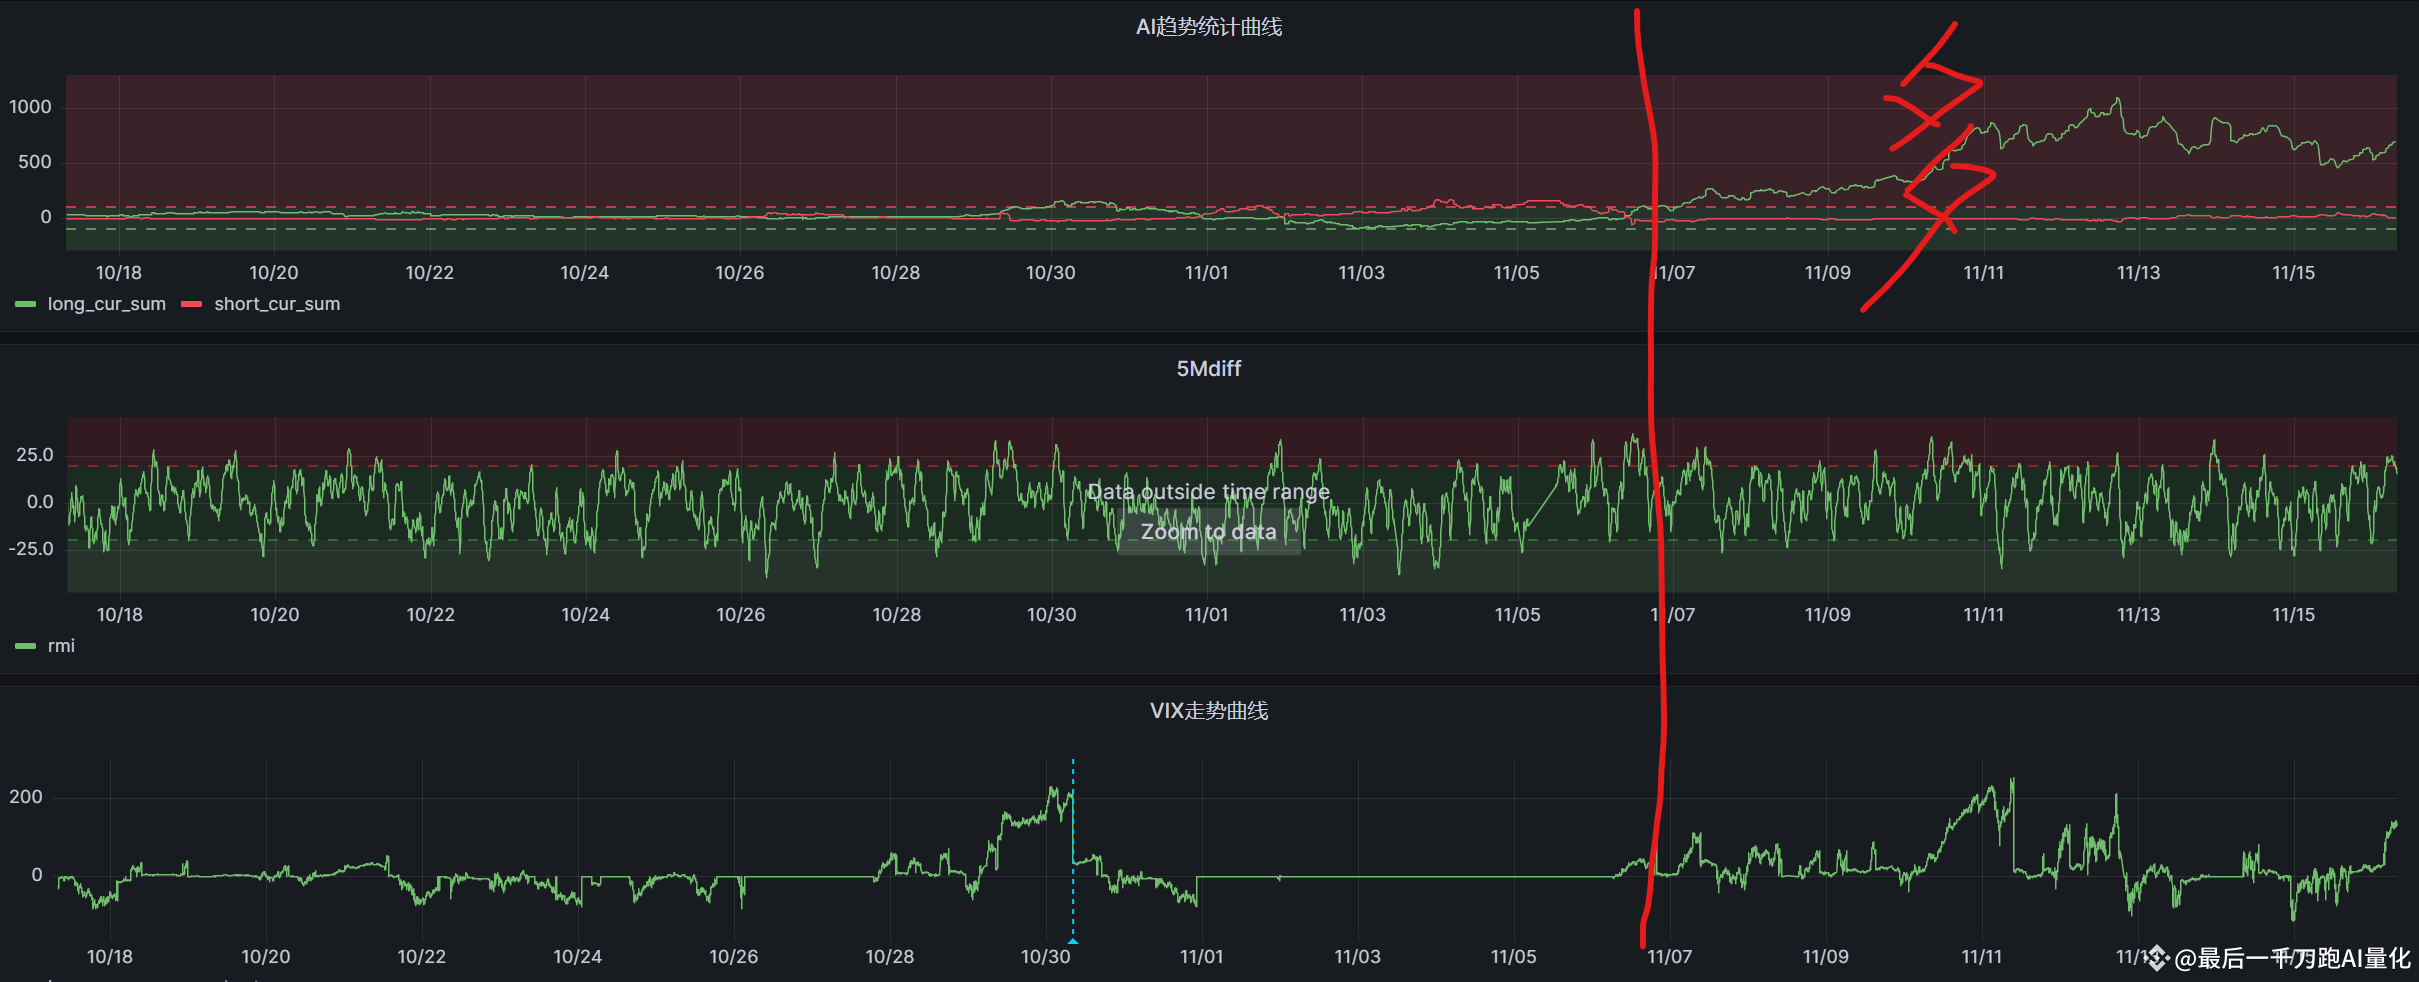Click the 10/28 date label in 5Mdiff panel
The width and height of the screenshot is (2419, 982).
point(897,615)
